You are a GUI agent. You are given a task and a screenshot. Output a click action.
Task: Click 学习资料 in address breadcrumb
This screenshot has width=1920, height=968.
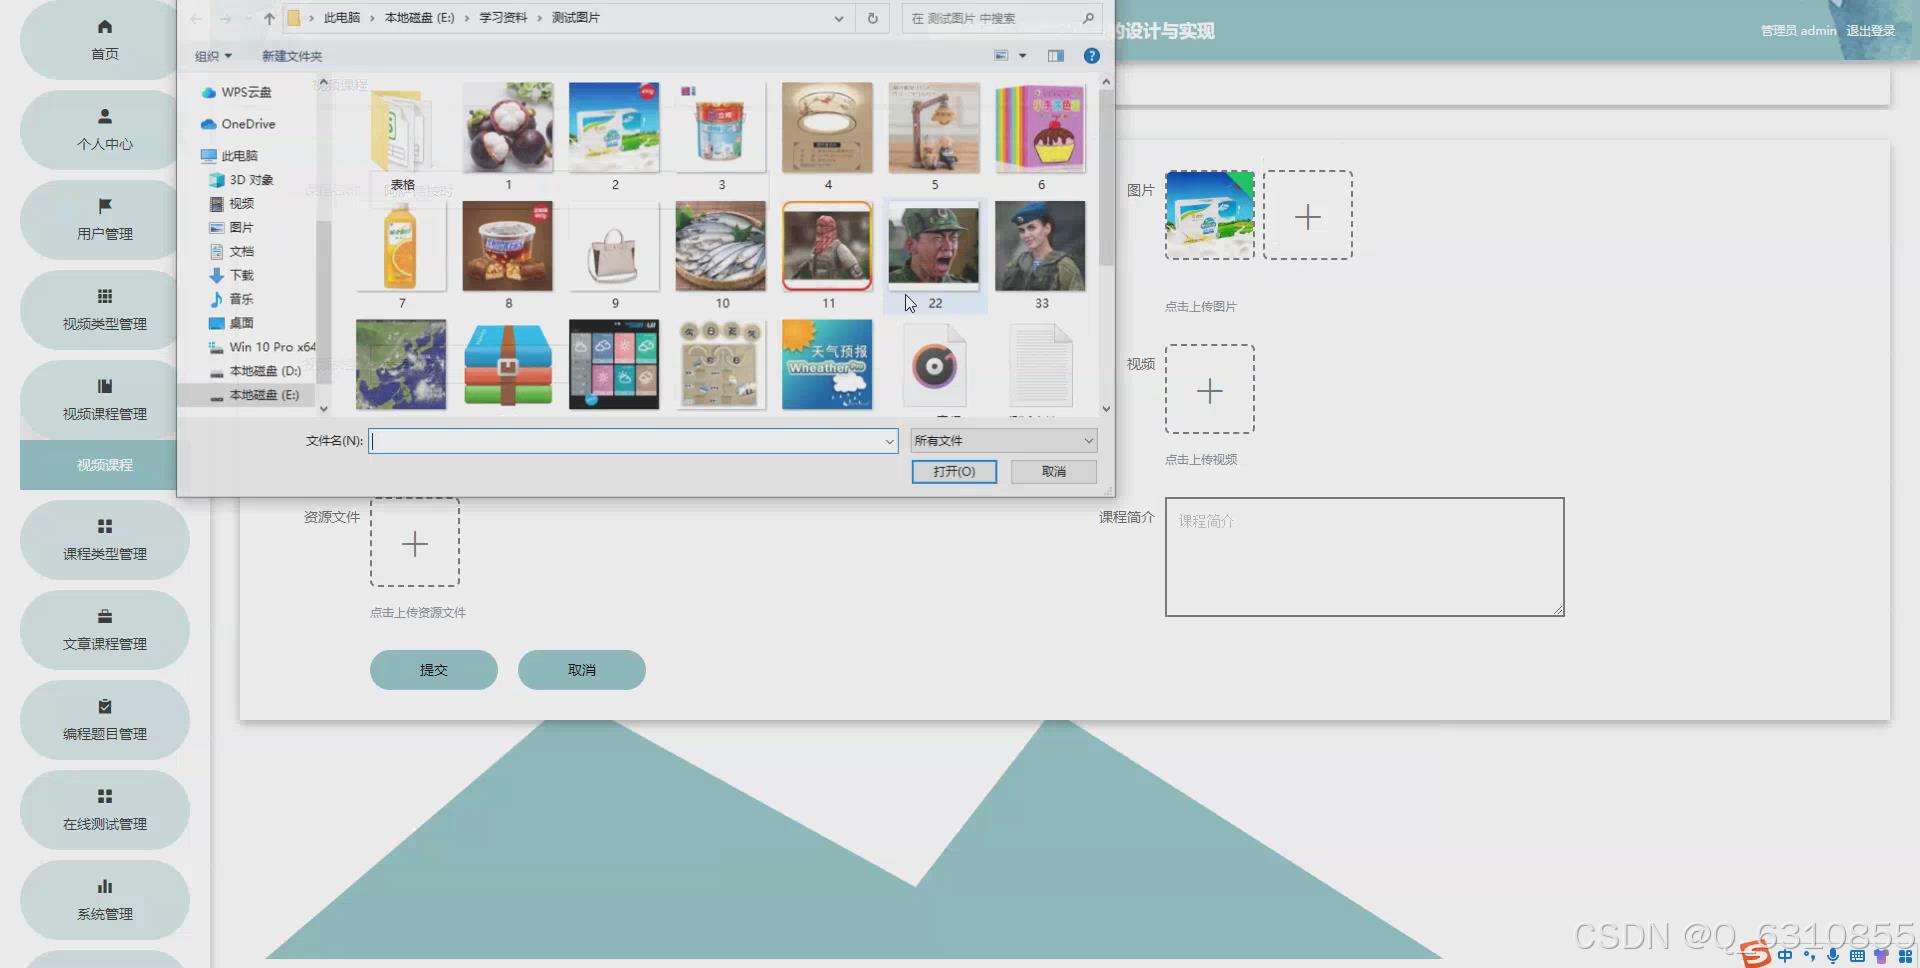click(x=503, y=18)
